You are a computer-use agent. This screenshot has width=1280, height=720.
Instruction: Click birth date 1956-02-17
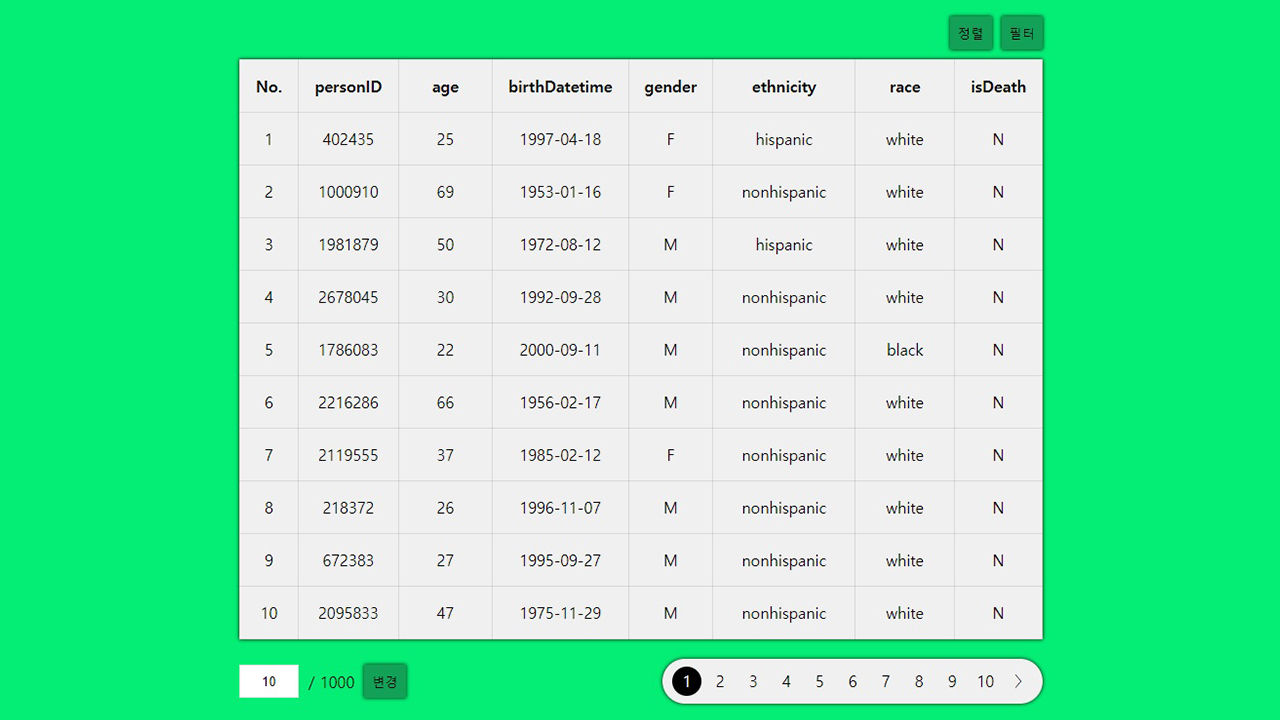[560, 403]
